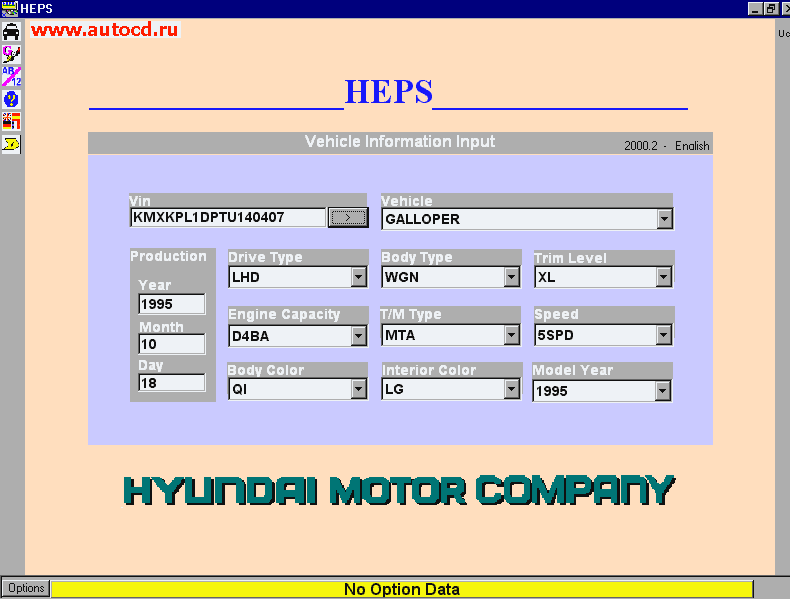Image resolution: width=790 pixels, height=599 pixels.
Task: Click the Production Year field showing 1995
Action: click(172, 304)
